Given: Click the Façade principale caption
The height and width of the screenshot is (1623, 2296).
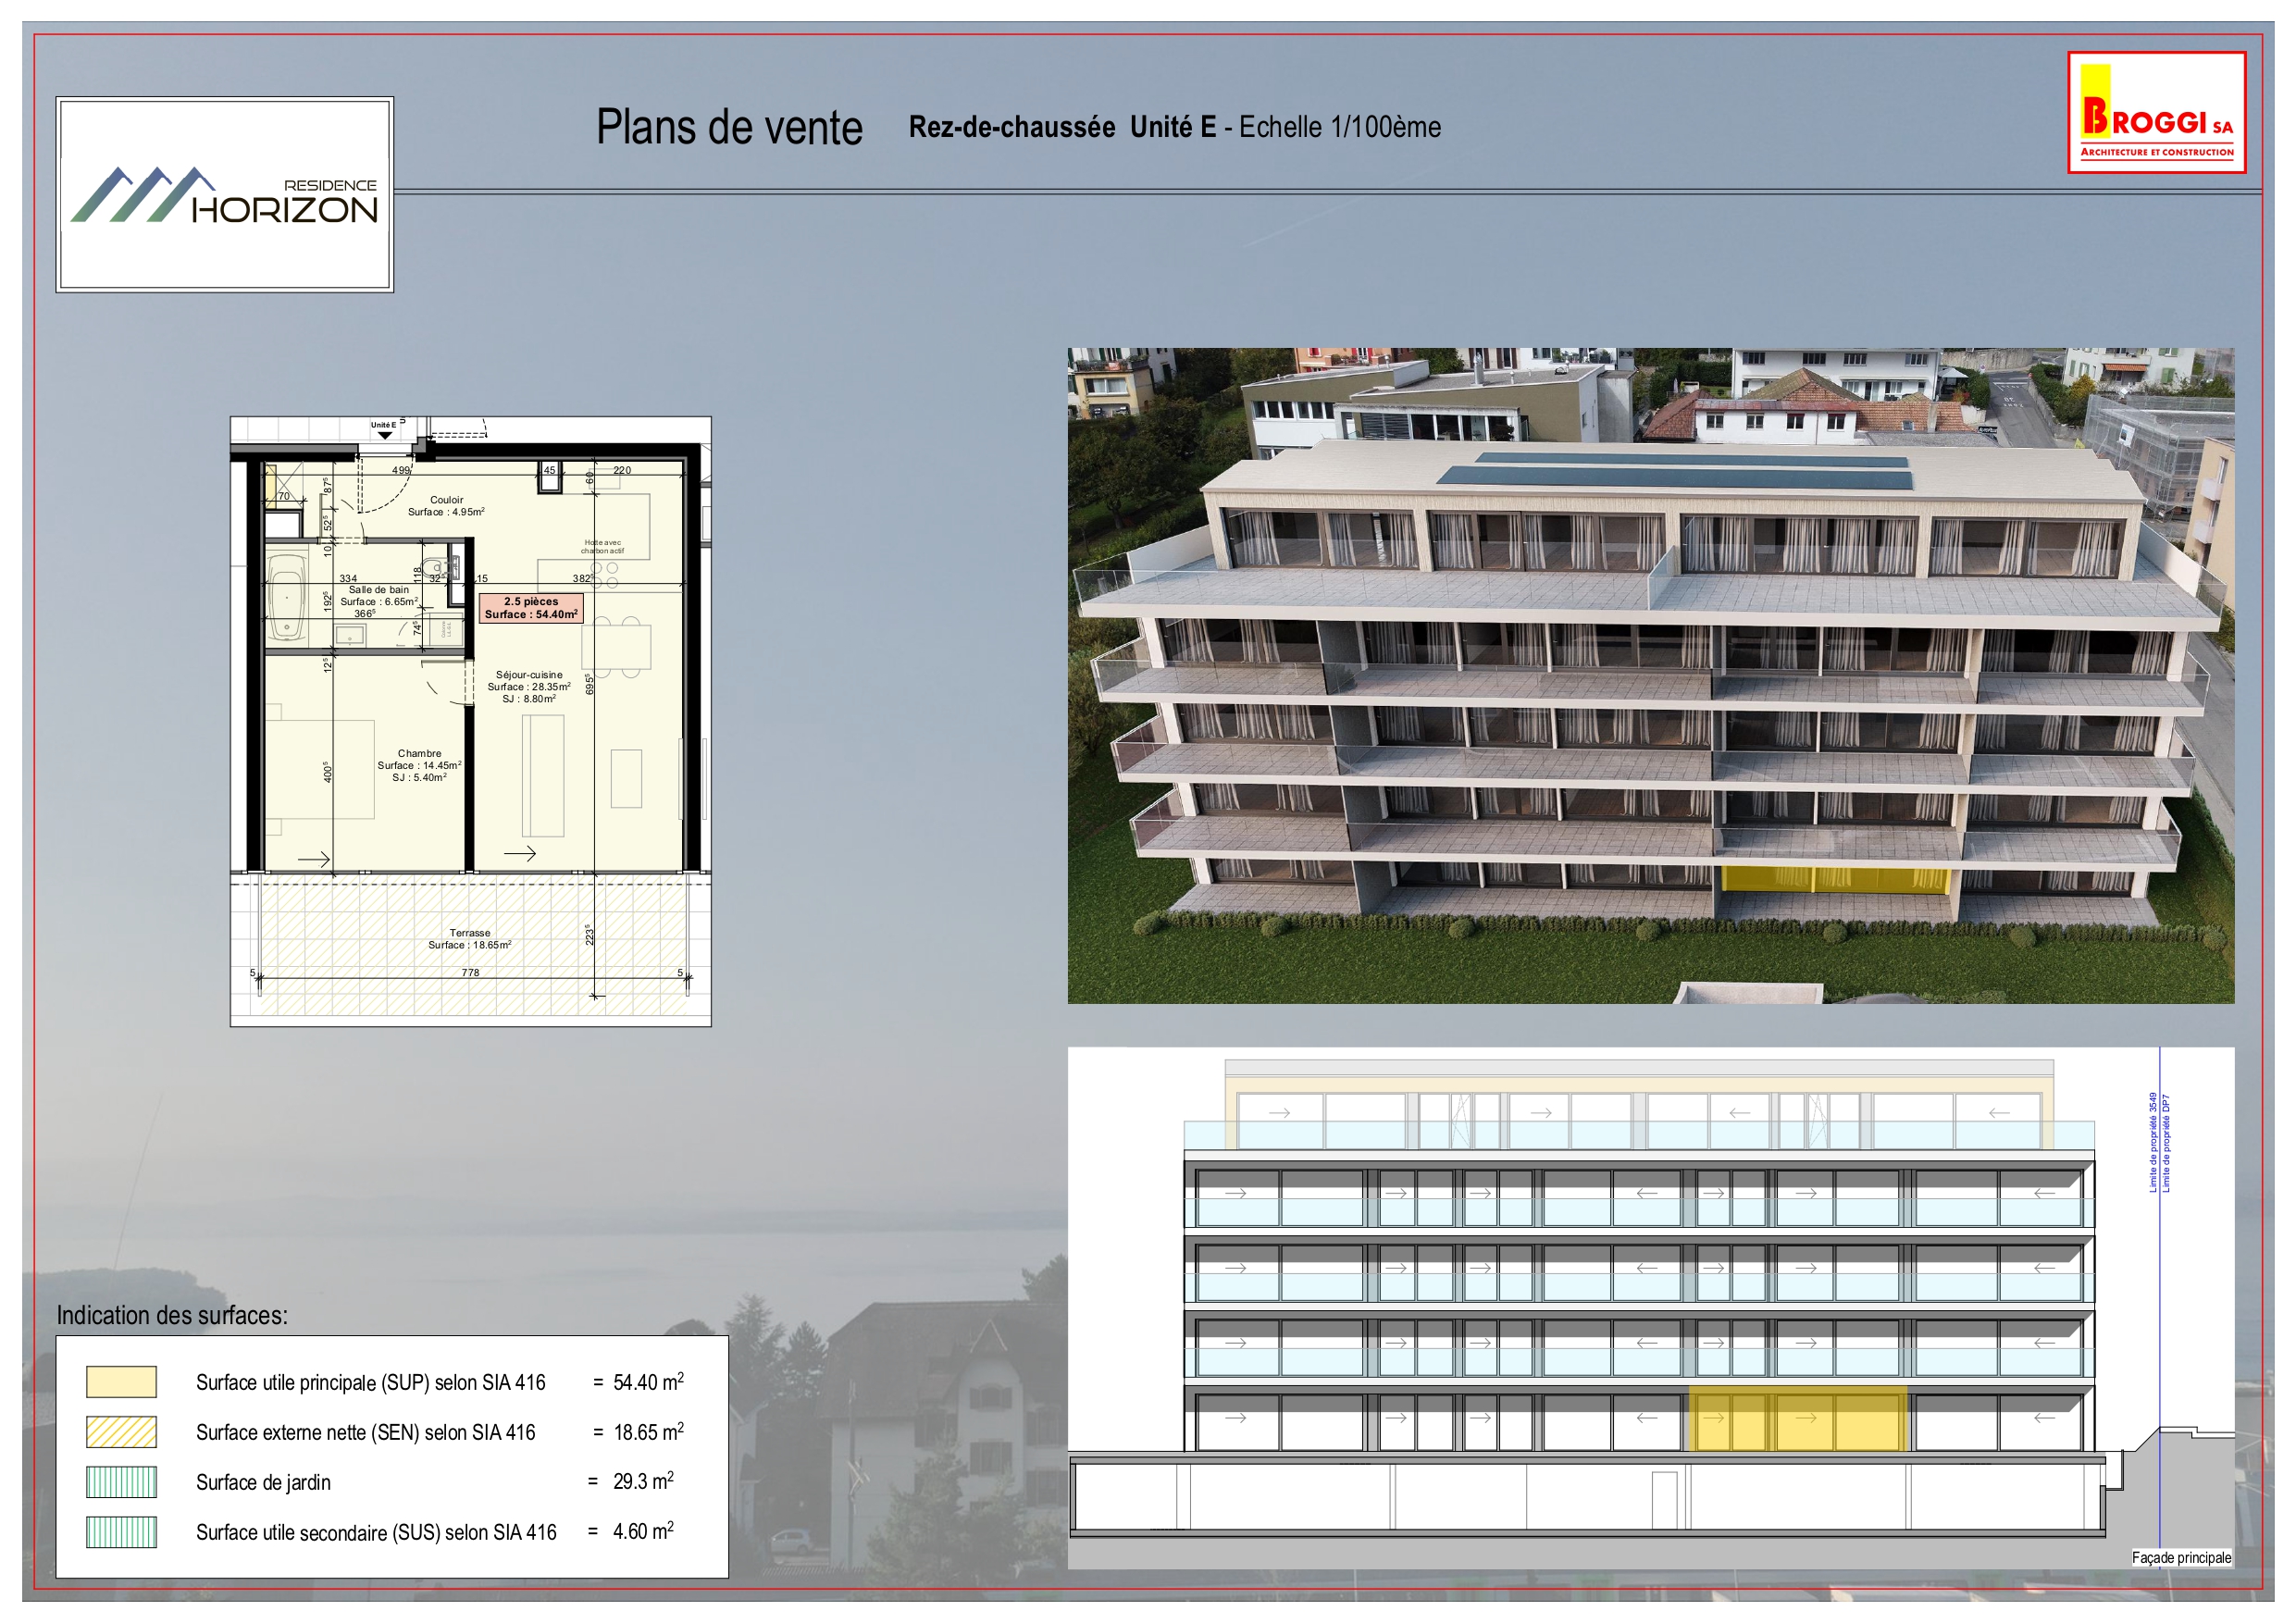Looking at the screenshot, I should click(x=2180, y=1557).
